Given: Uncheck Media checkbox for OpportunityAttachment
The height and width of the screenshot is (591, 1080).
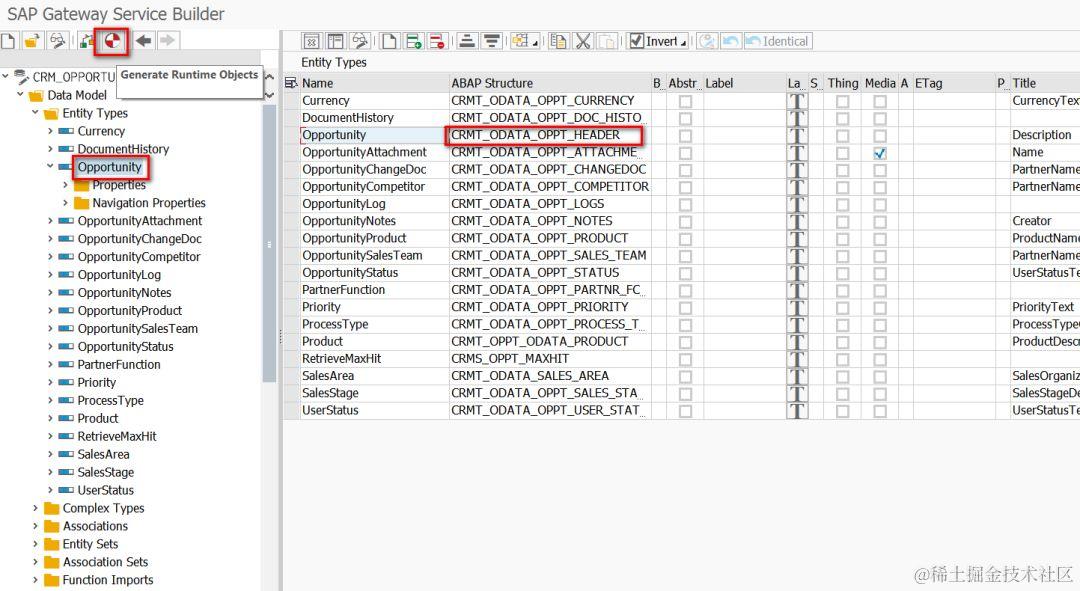Looking at the screenshot, I should click(x=880, y=153).
